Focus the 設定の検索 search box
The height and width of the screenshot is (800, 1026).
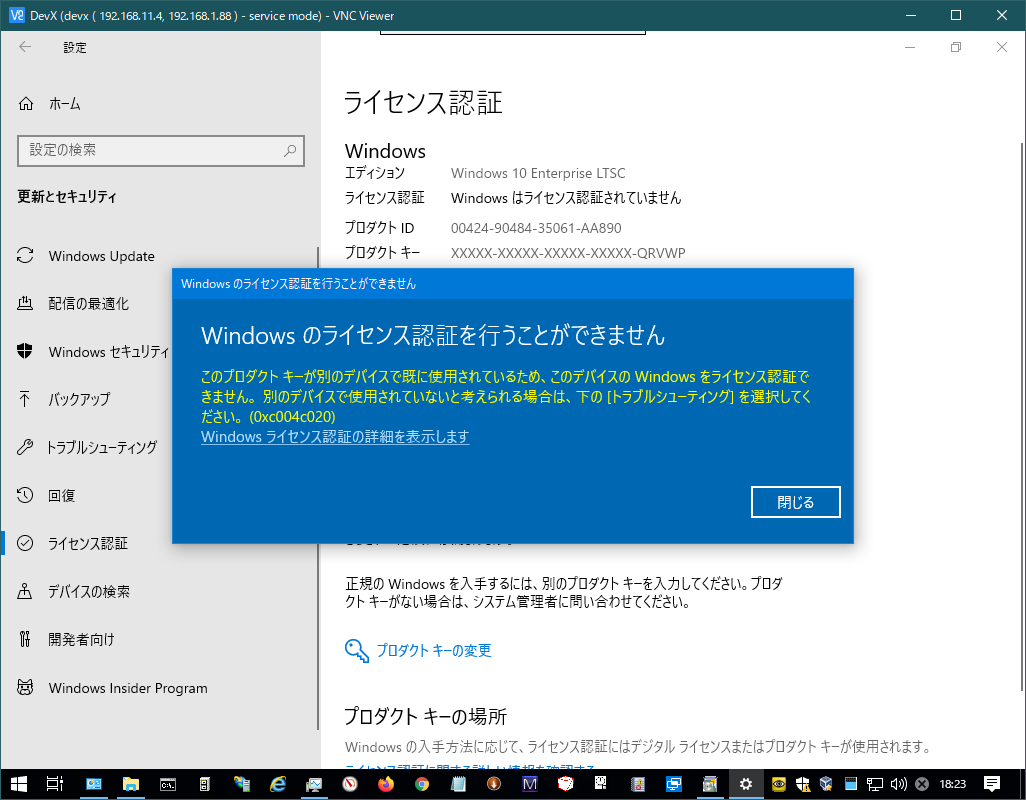[160, 150]
